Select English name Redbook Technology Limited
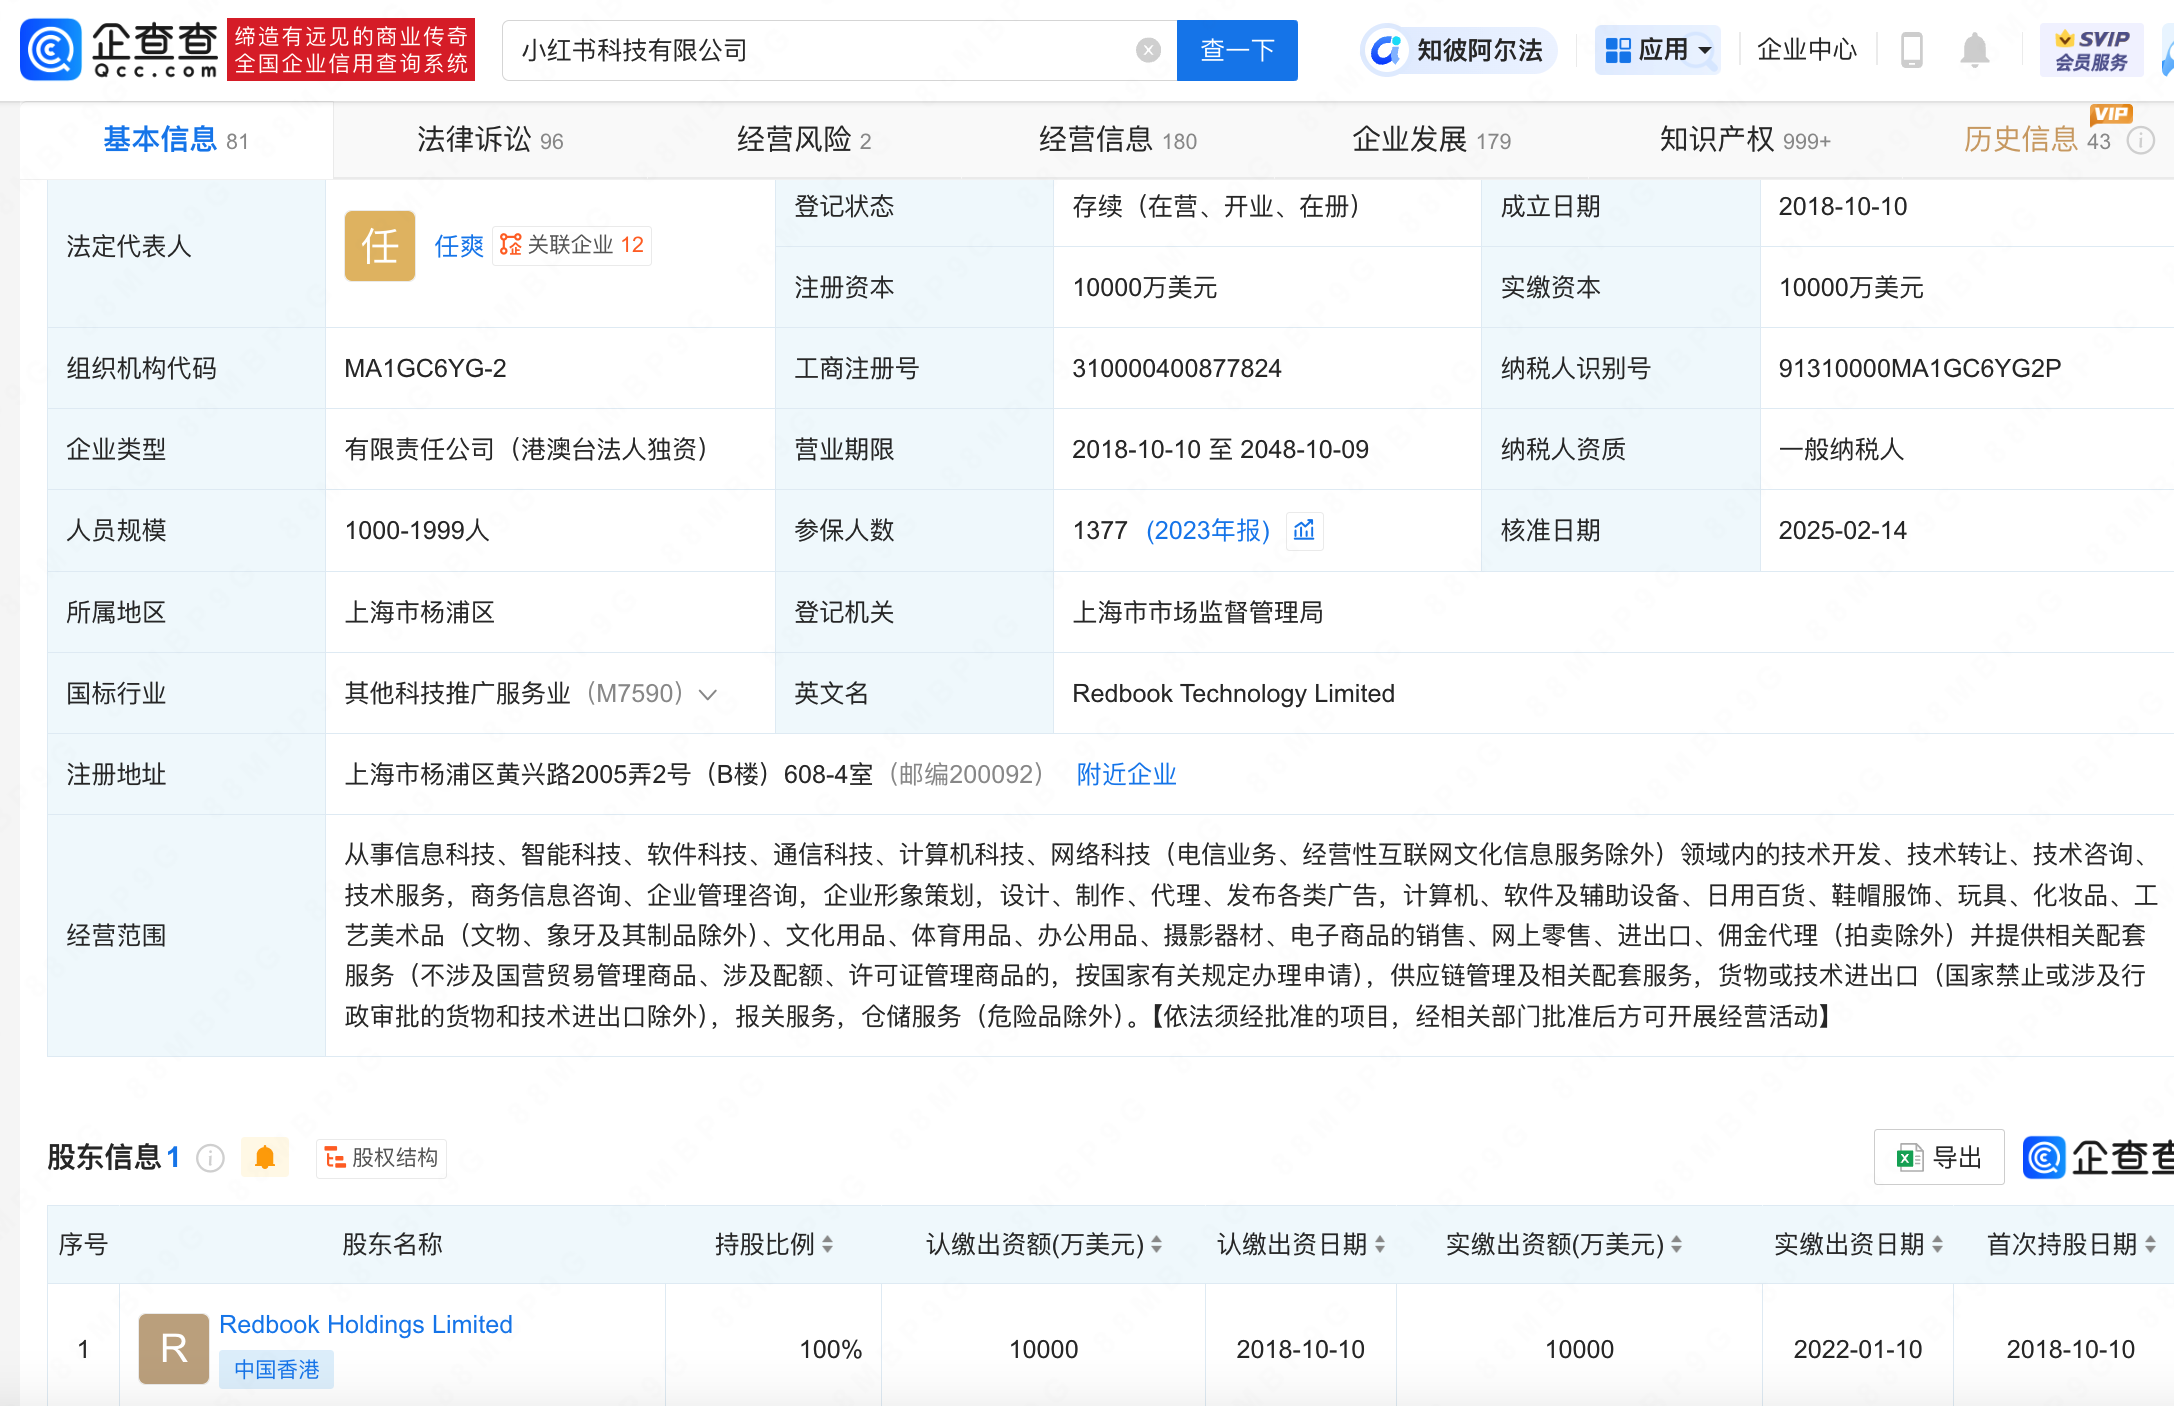 (x=1233, y=694)
